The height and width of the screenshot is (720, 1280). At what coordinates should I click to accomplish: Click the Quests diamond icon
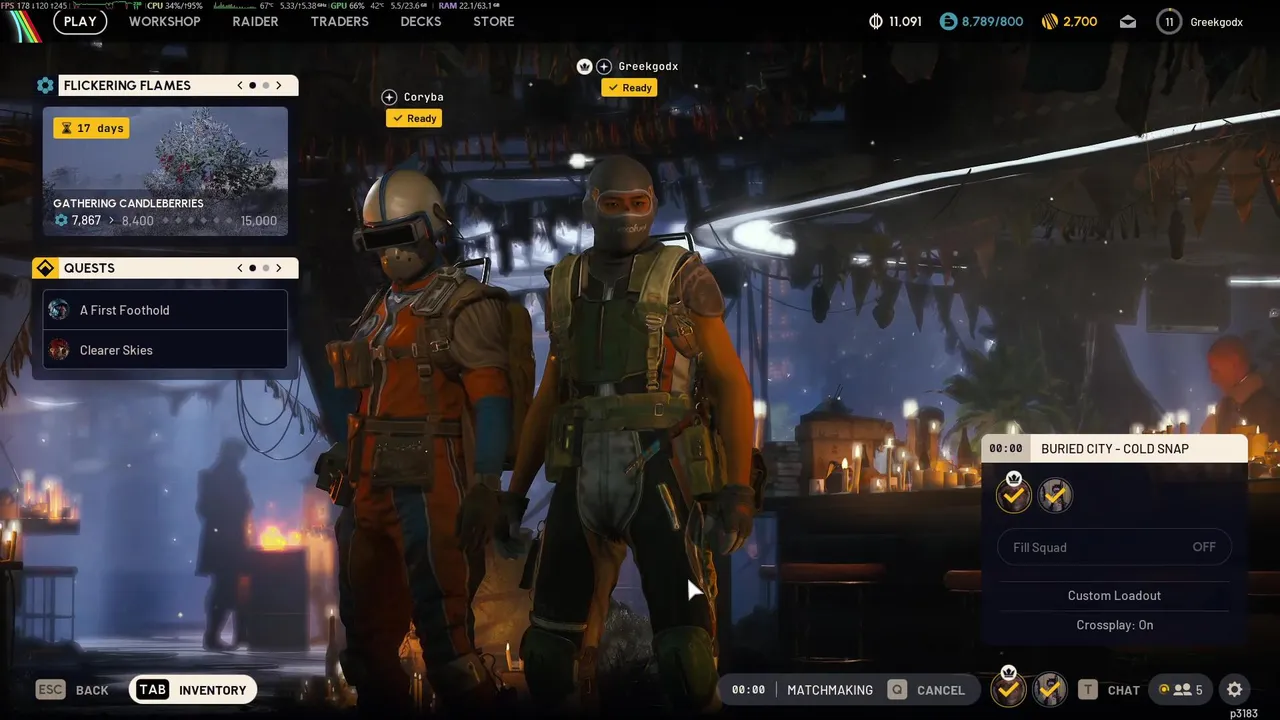[44, 268]
